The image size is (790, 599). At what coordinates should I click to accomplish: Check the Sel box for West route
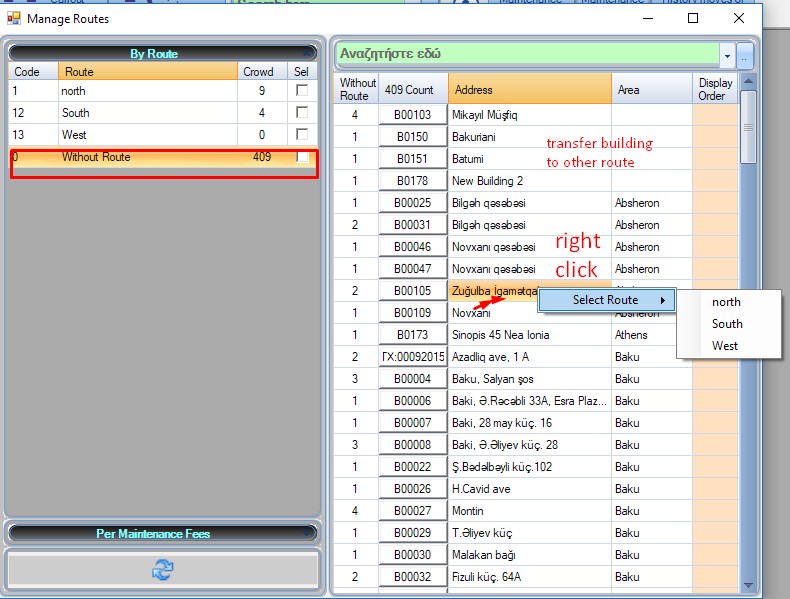[x=302, y=135]
